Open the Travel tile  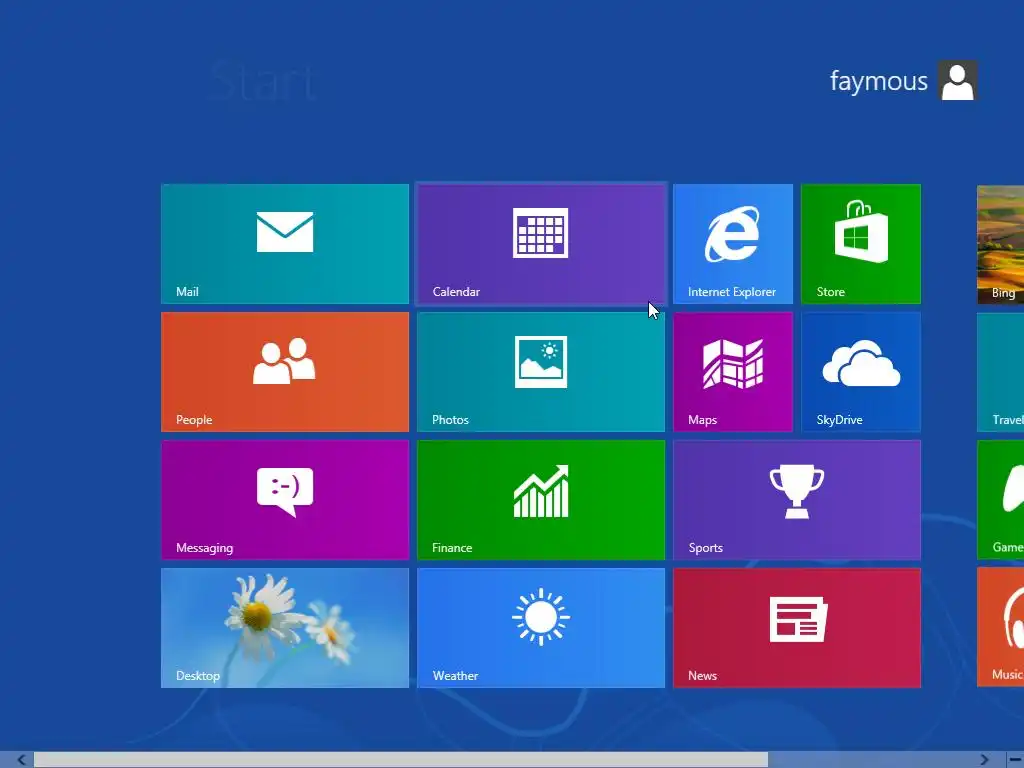tap(1000, 372)
